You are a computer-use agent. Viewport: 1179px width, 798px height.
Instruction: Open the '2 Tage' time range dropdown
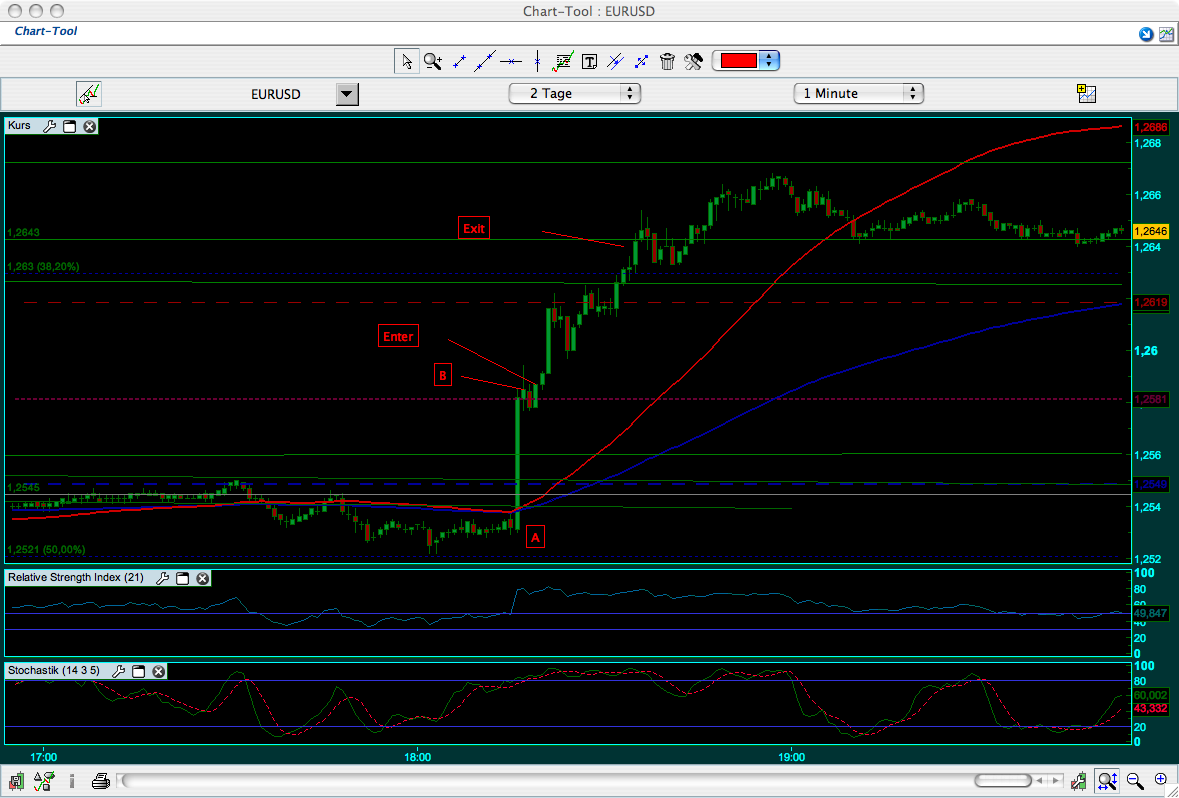575,93
